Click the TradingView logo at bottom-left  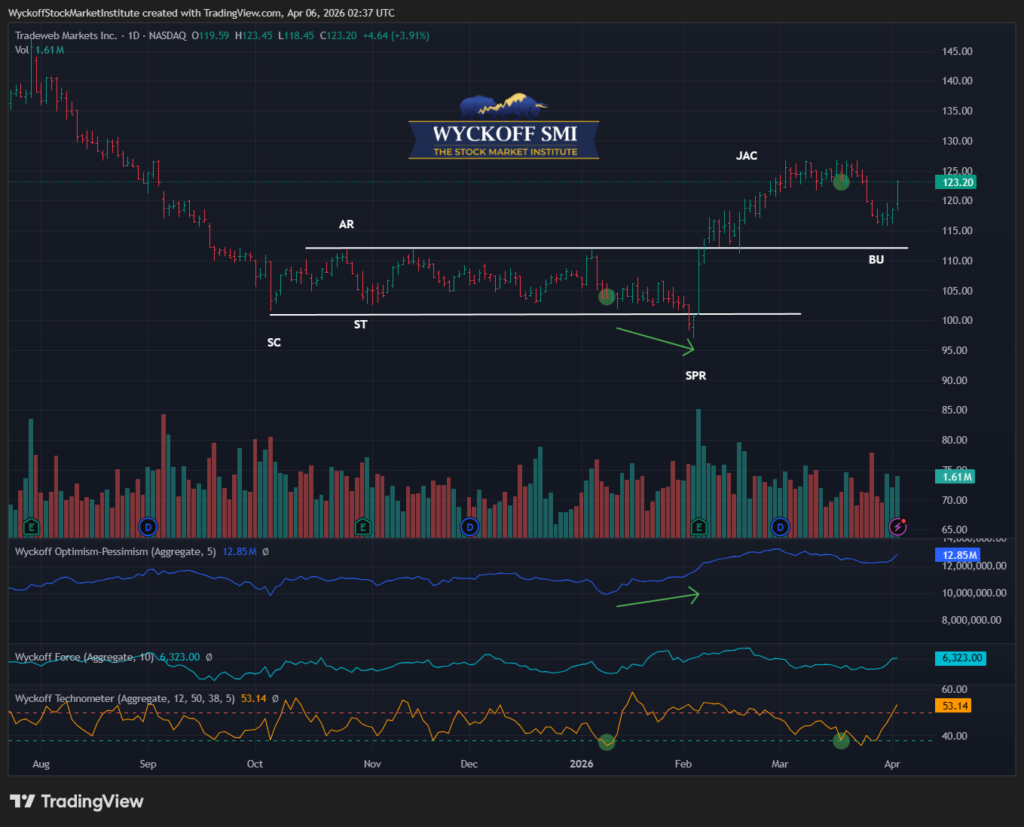click(77, 801)
